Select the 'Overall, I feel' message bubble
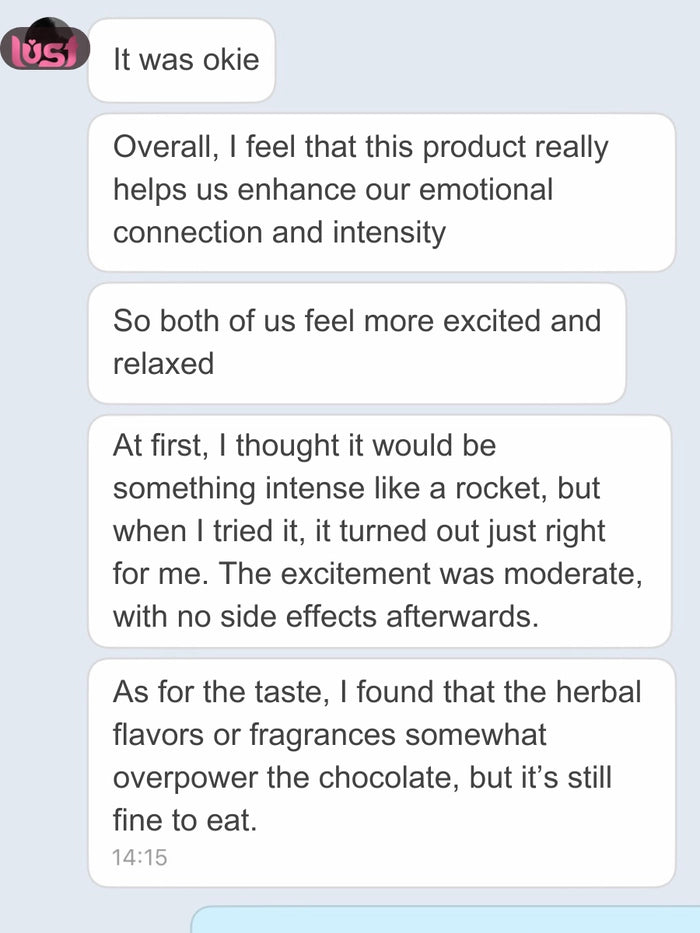700x933 pixels. (x=380, y=190)
